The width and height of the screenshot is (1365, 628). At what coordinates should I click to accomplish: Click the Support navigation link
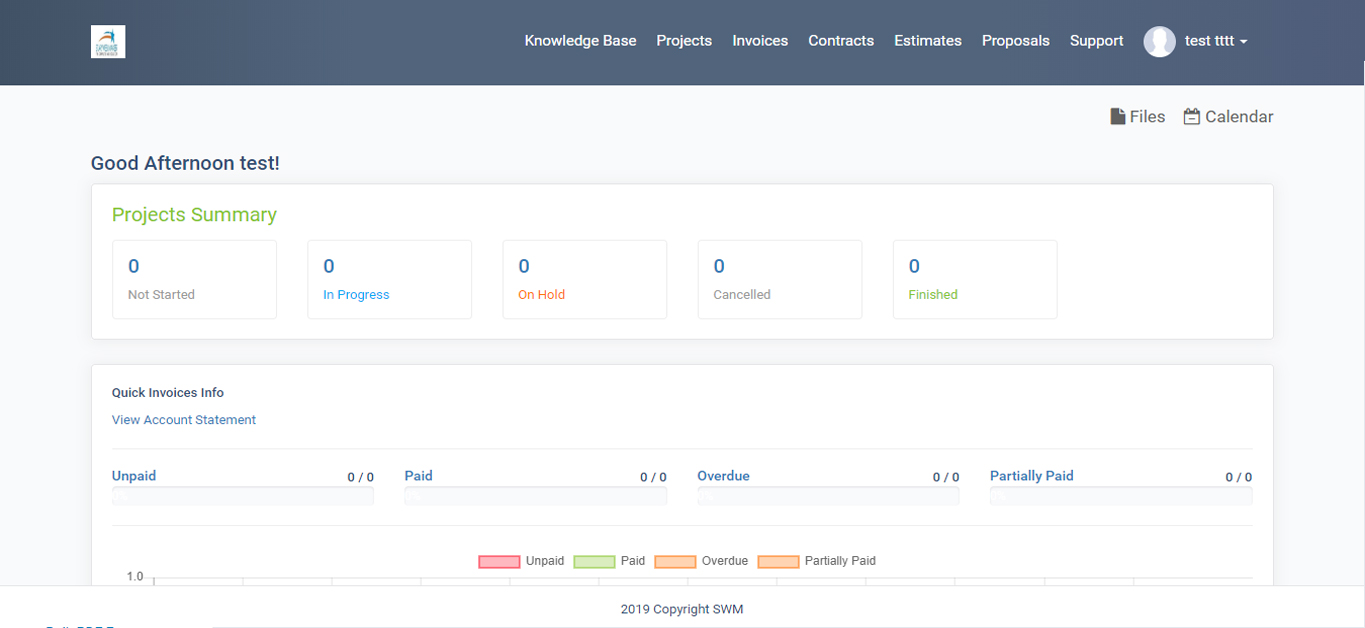click(1097, 41)
